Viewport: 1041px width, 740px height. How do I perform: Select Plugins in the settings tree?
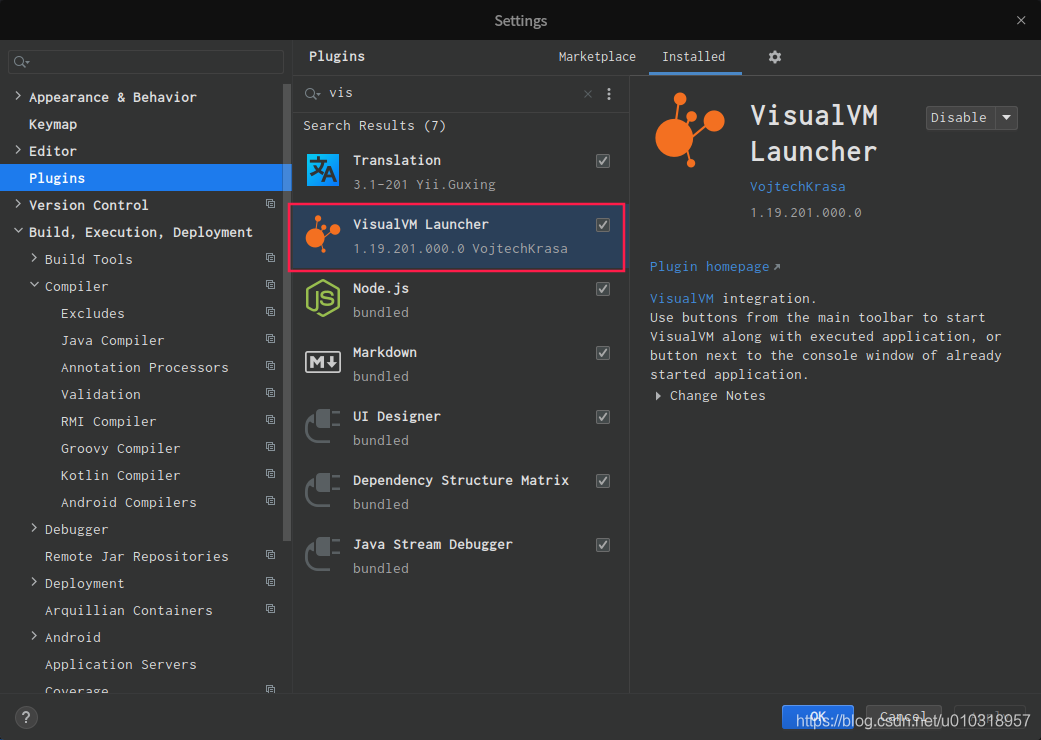coord(145,178)
